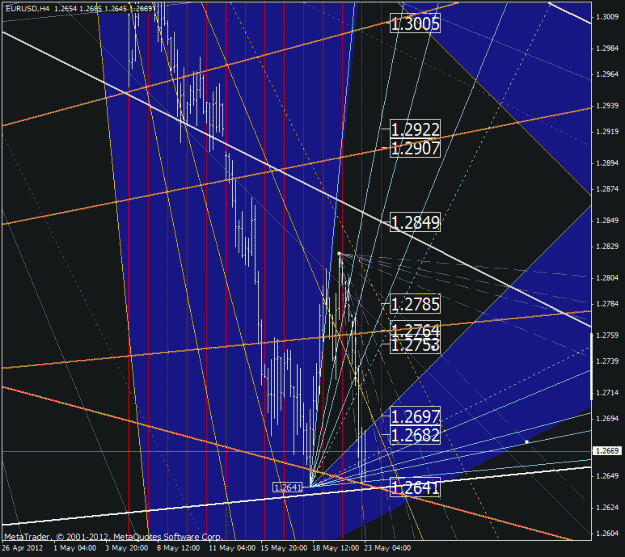Click the current price marker 1.2669
Viewport: 625px width, 557px height.
coord(607,451)
